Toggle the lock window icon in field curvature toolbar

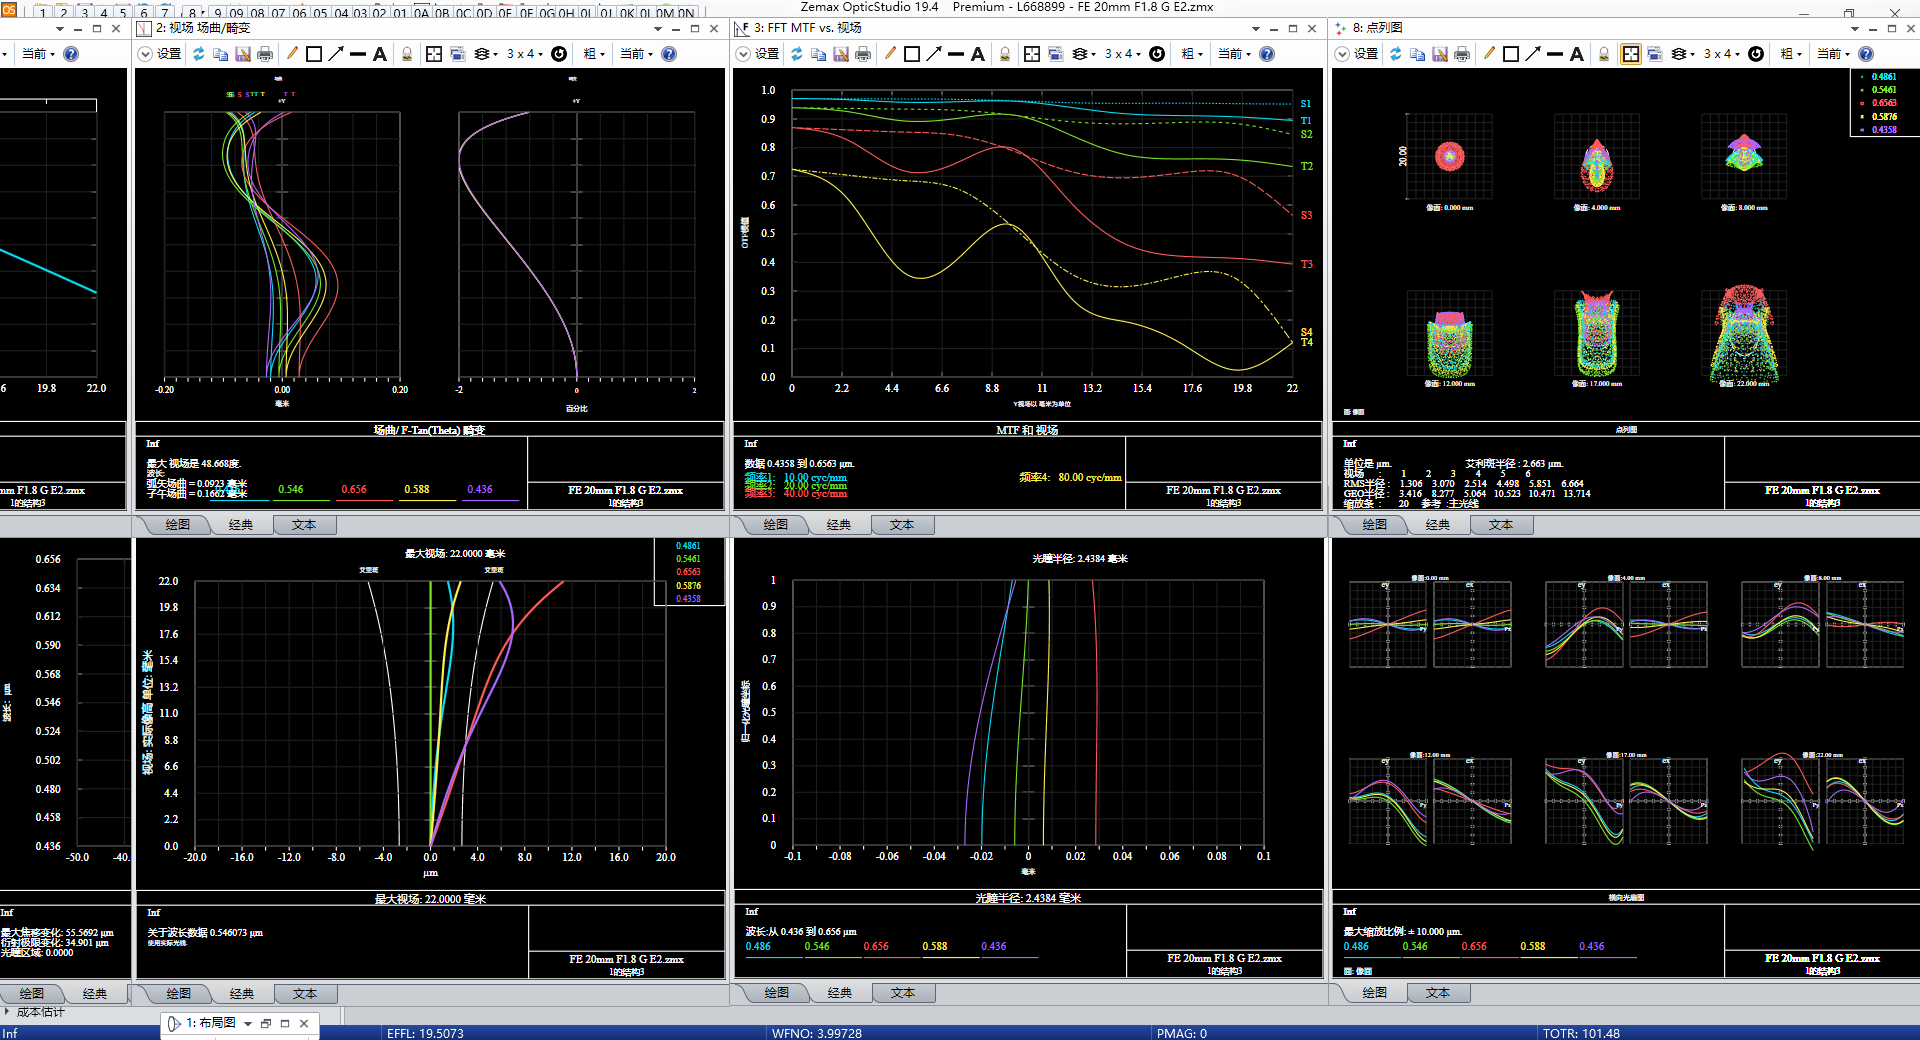click(x=407, y=54)
